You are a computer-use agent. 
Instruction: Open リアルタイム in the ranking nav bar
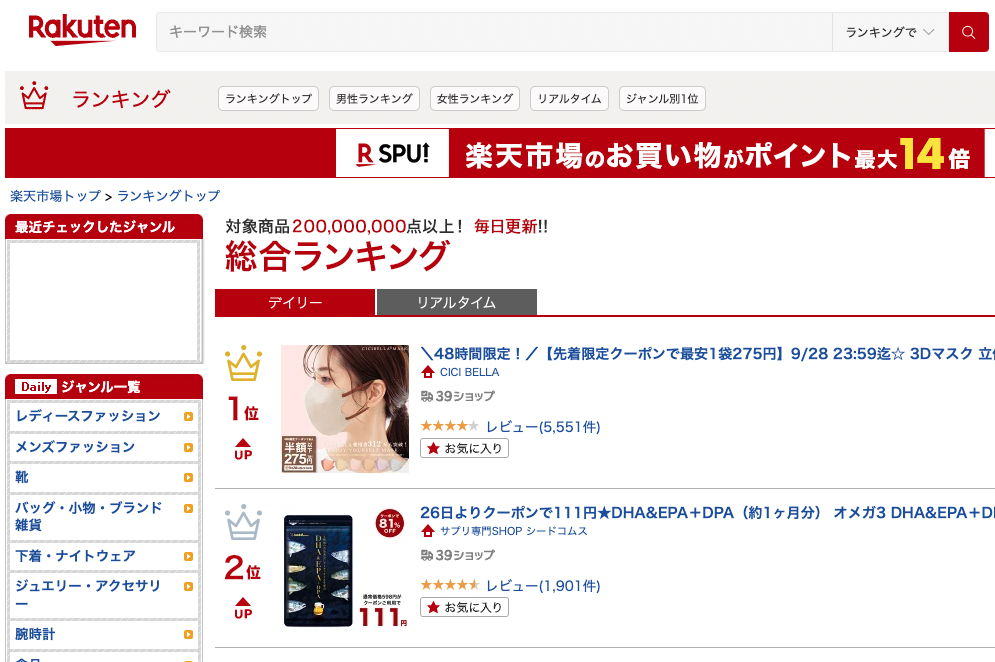pos(569,98)
